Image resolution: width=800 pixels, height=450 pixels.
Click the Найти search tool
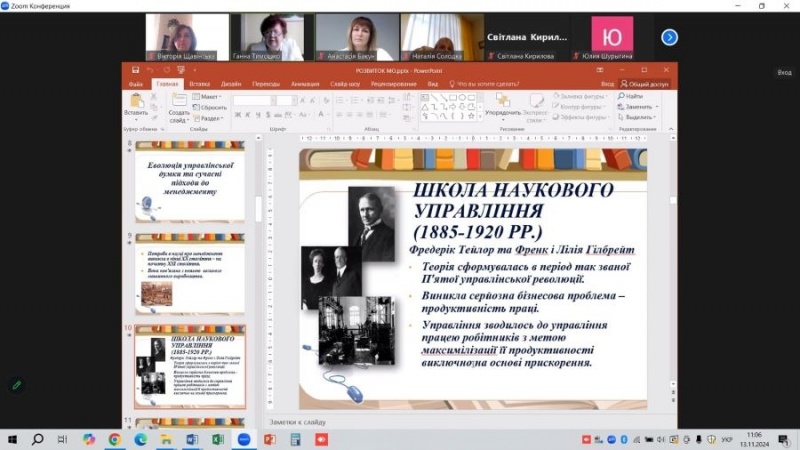point(636,96)
